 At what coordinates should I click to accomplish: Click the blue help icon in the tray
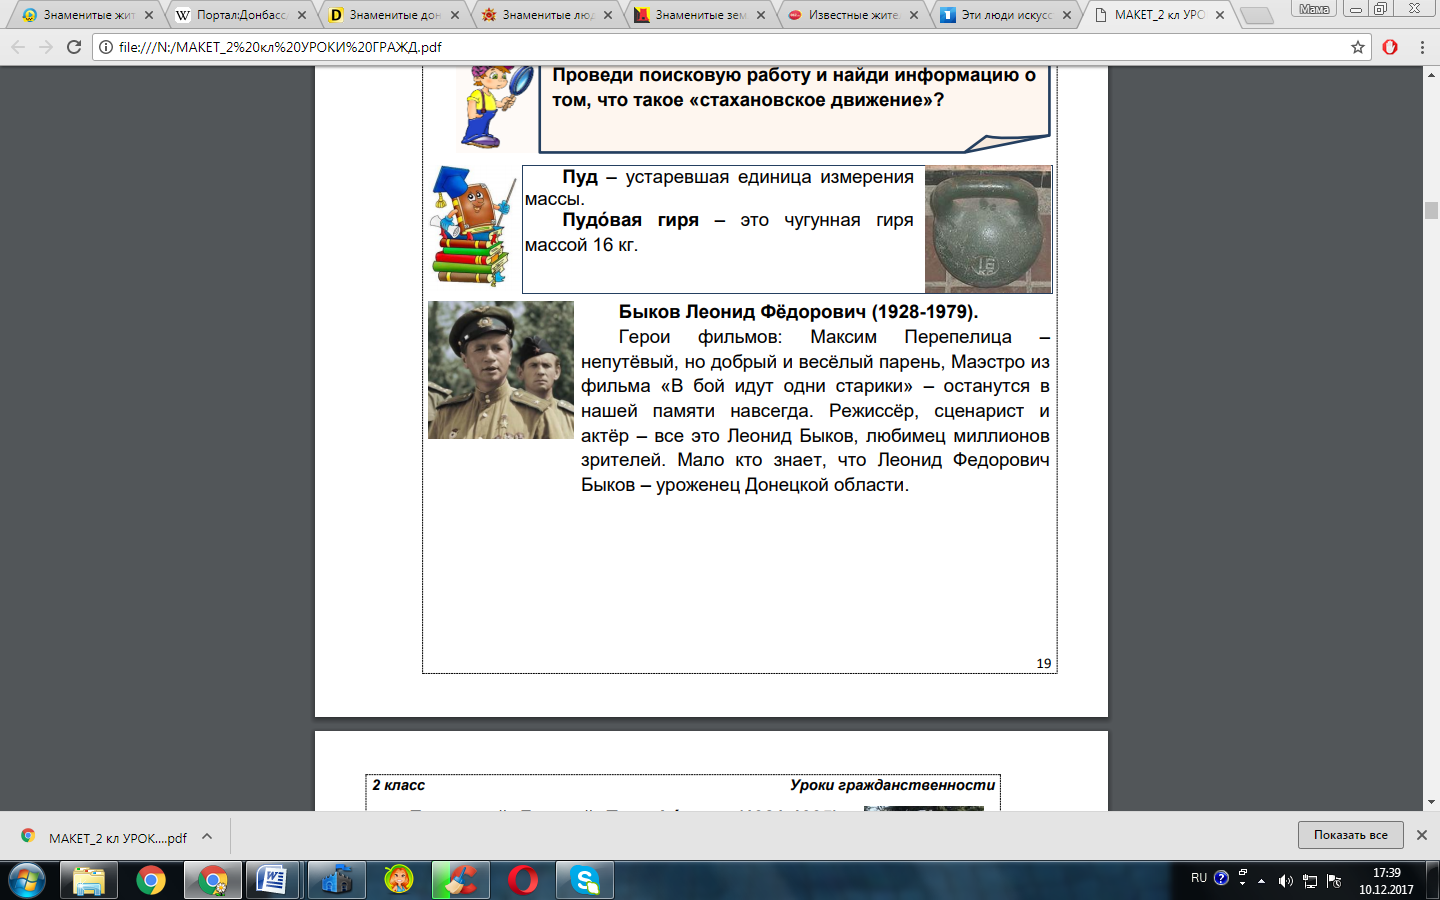1221,878
